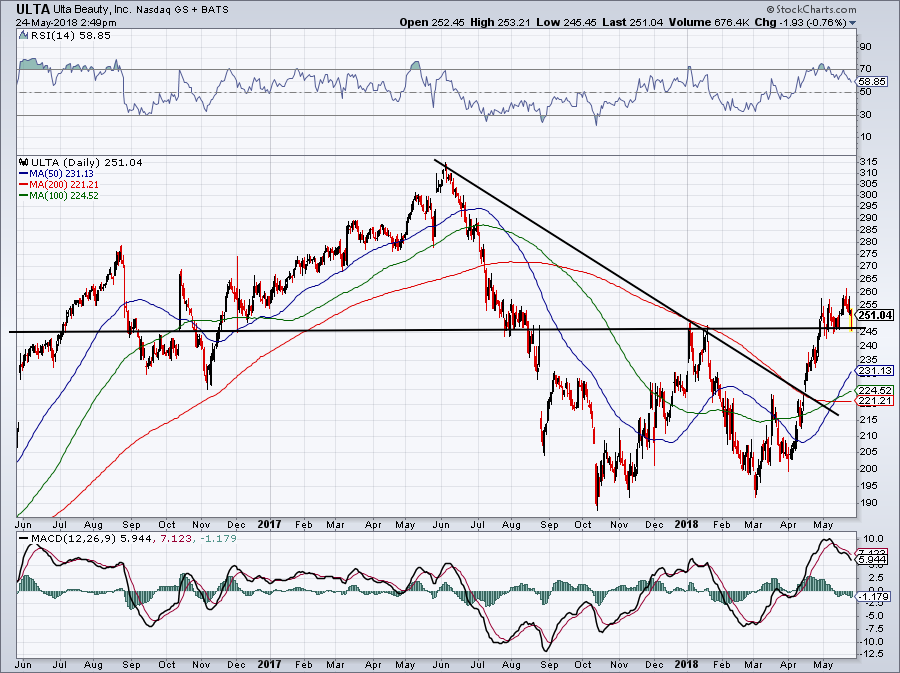Click the MACD(12,26,9) legend line icon
The height and width of the screenshot is (673, 900).
click(x=23, y=539)
